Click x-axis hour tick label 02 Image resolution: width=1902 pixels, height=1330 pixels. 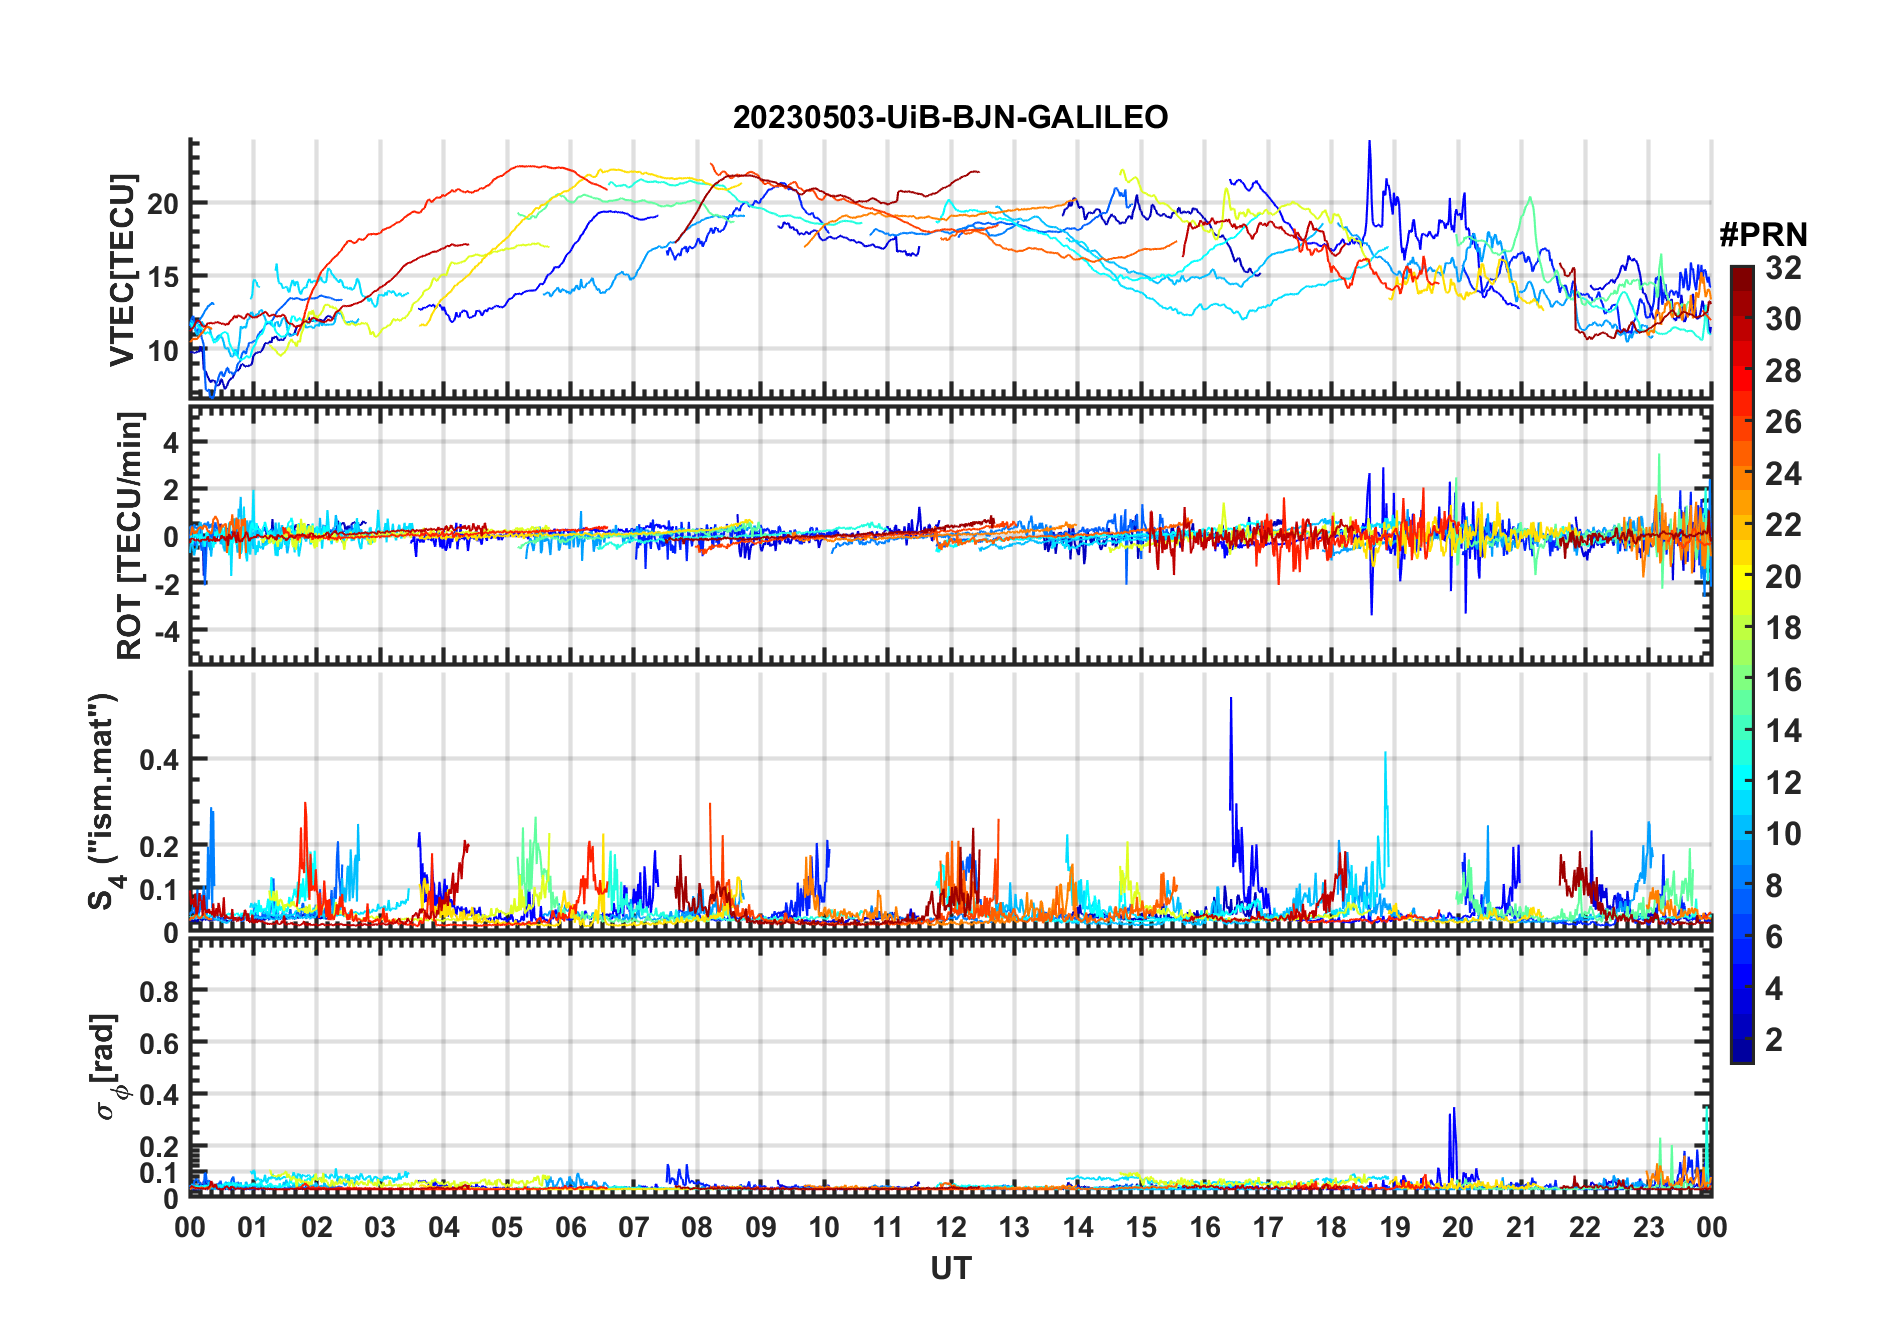317,1227
